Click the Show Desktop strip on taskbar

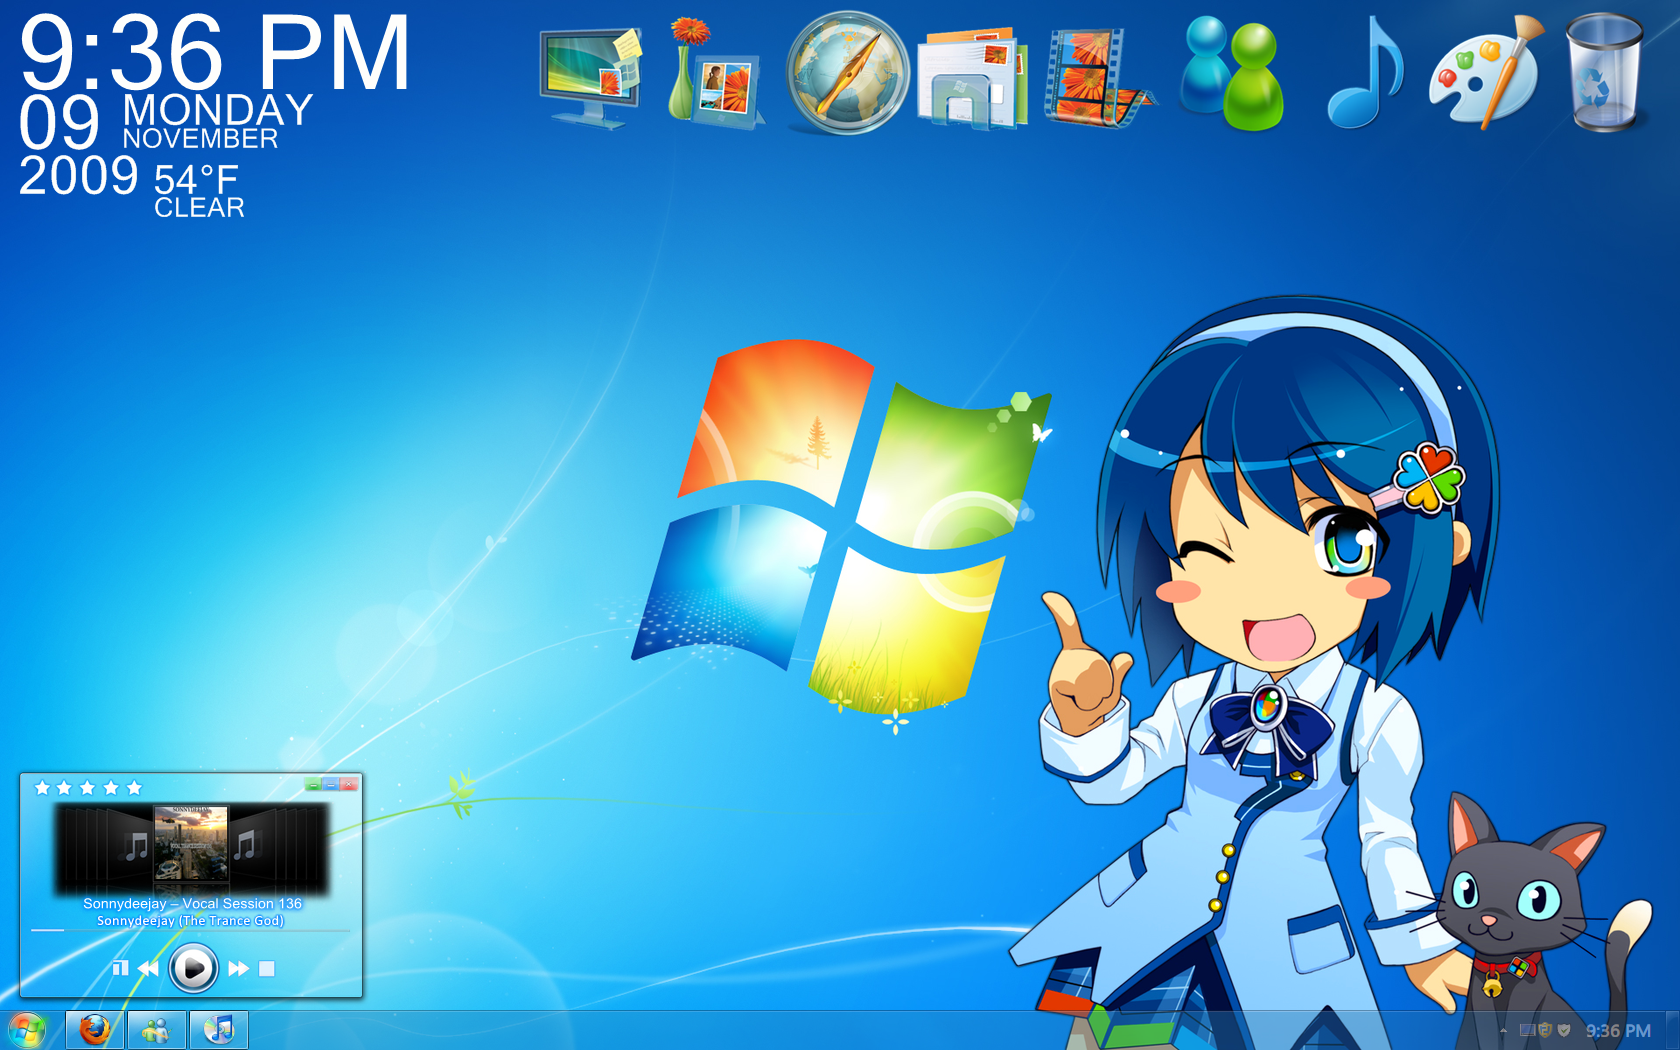pos(1673,1031)
